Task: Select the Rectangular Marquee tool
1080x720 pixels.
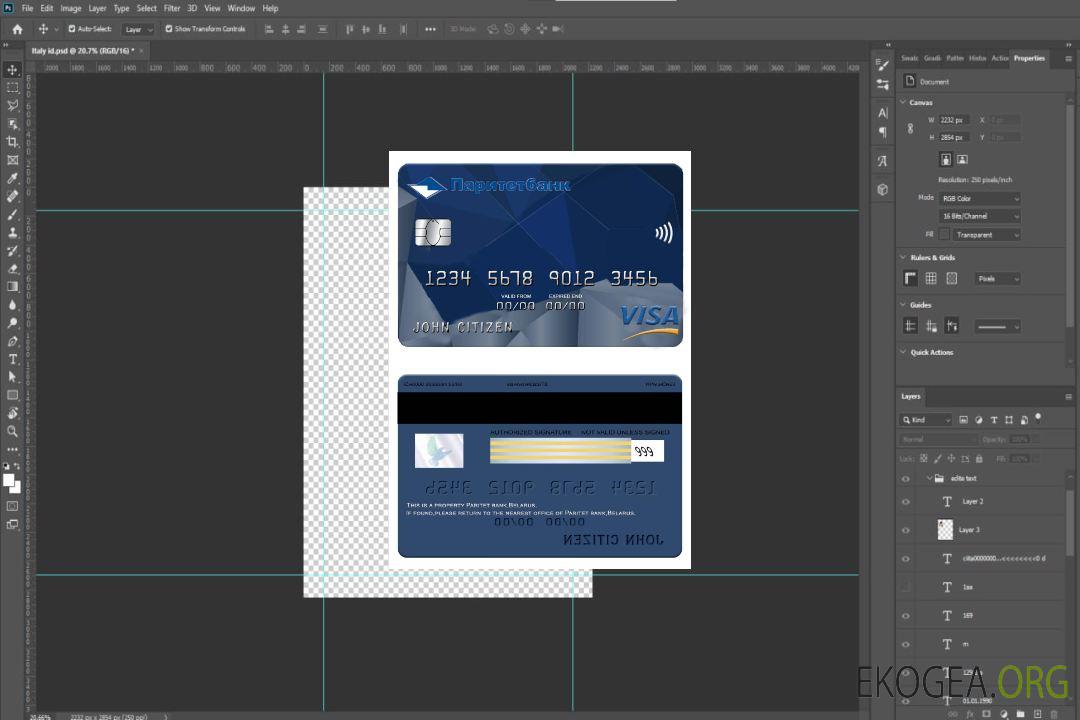Action: coord(12,88)
